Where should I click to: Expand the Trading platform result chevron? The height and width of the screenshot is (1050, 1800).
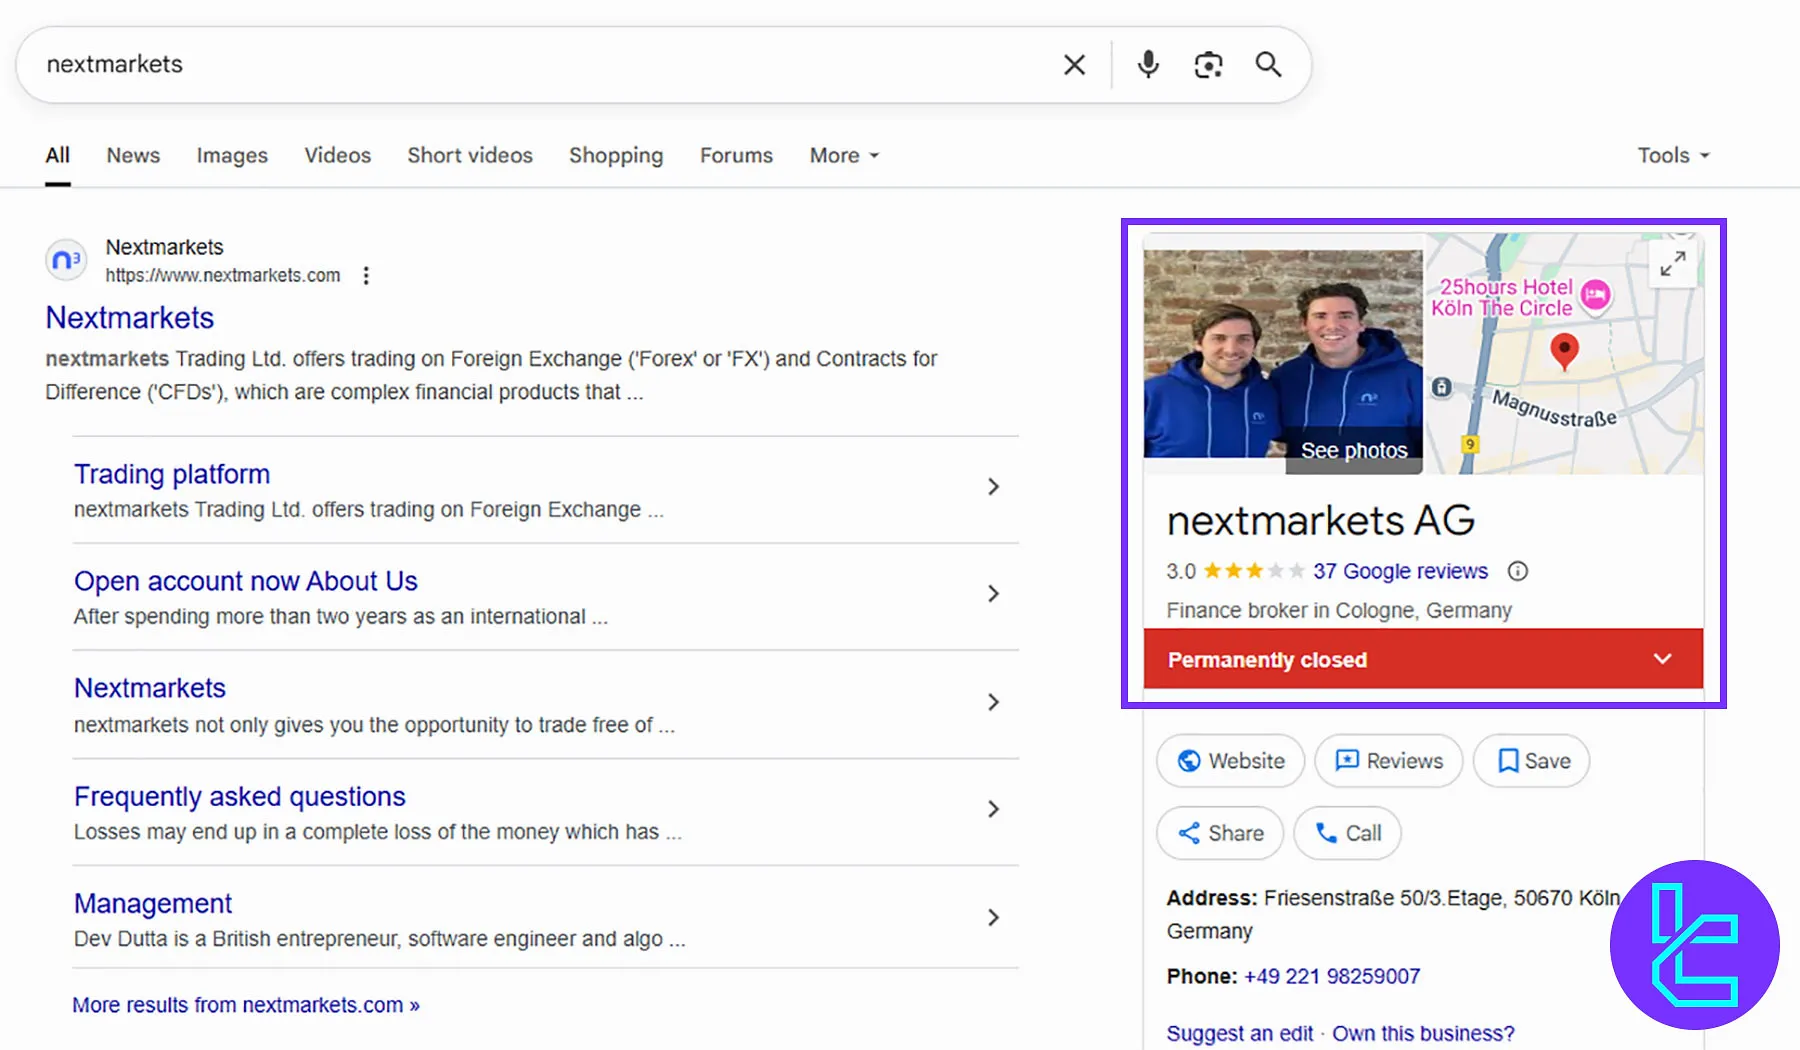coord(993,487)
